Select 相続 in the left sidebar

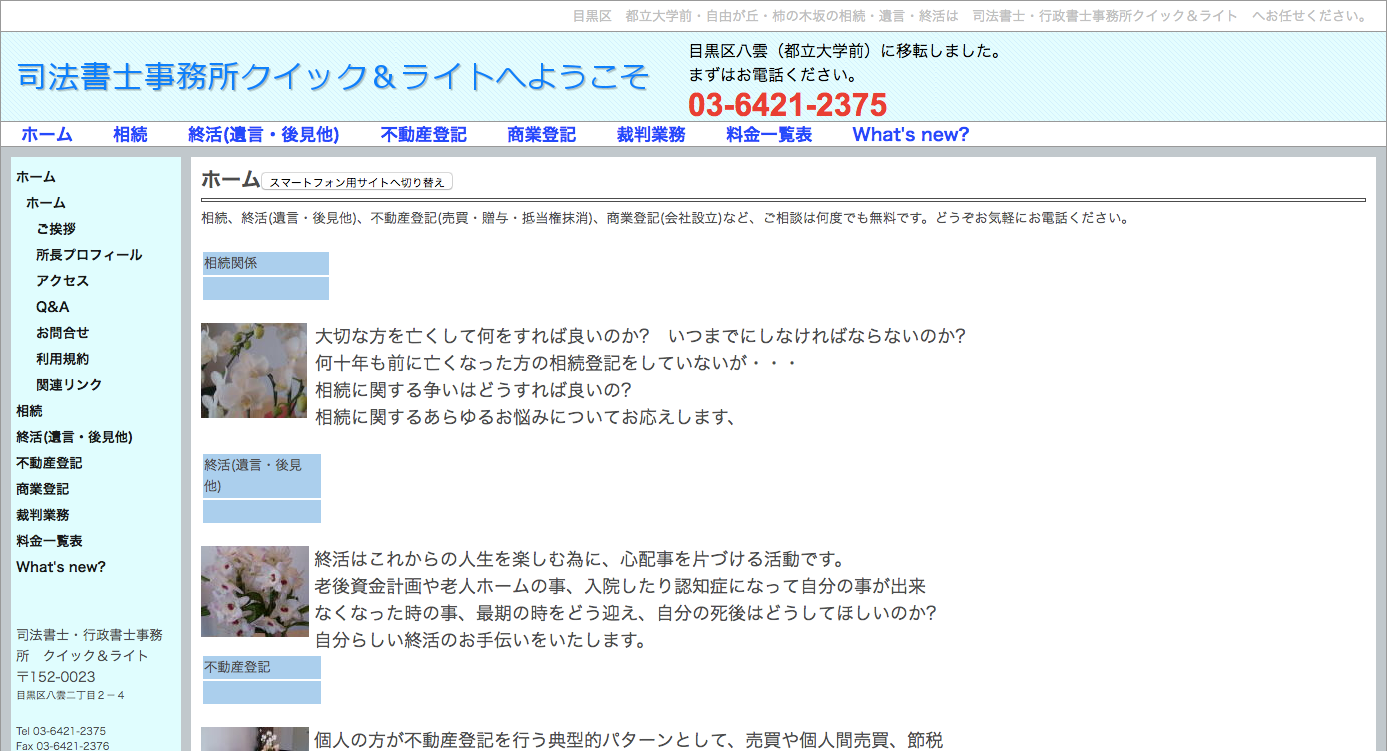28,410
